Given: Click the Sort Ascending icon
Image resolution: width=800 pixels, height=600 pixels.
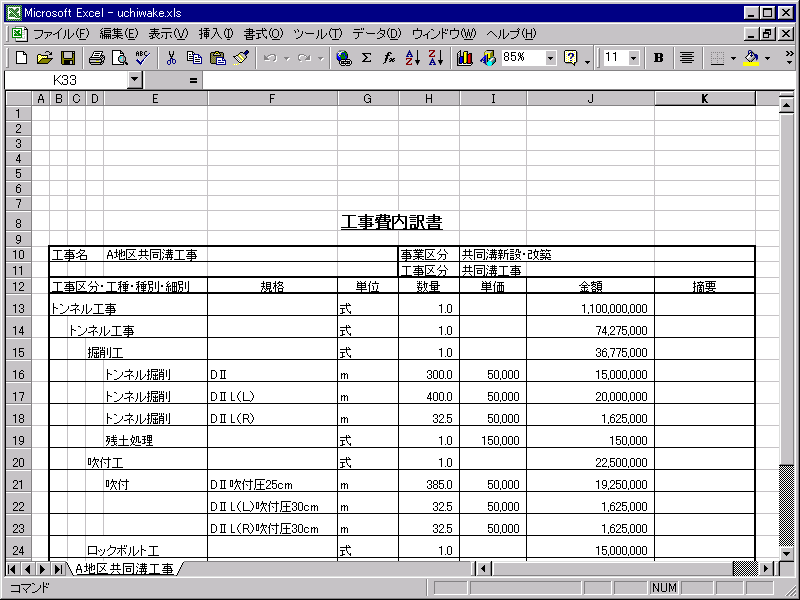Looking at the screenshot, I should [412, 58].
